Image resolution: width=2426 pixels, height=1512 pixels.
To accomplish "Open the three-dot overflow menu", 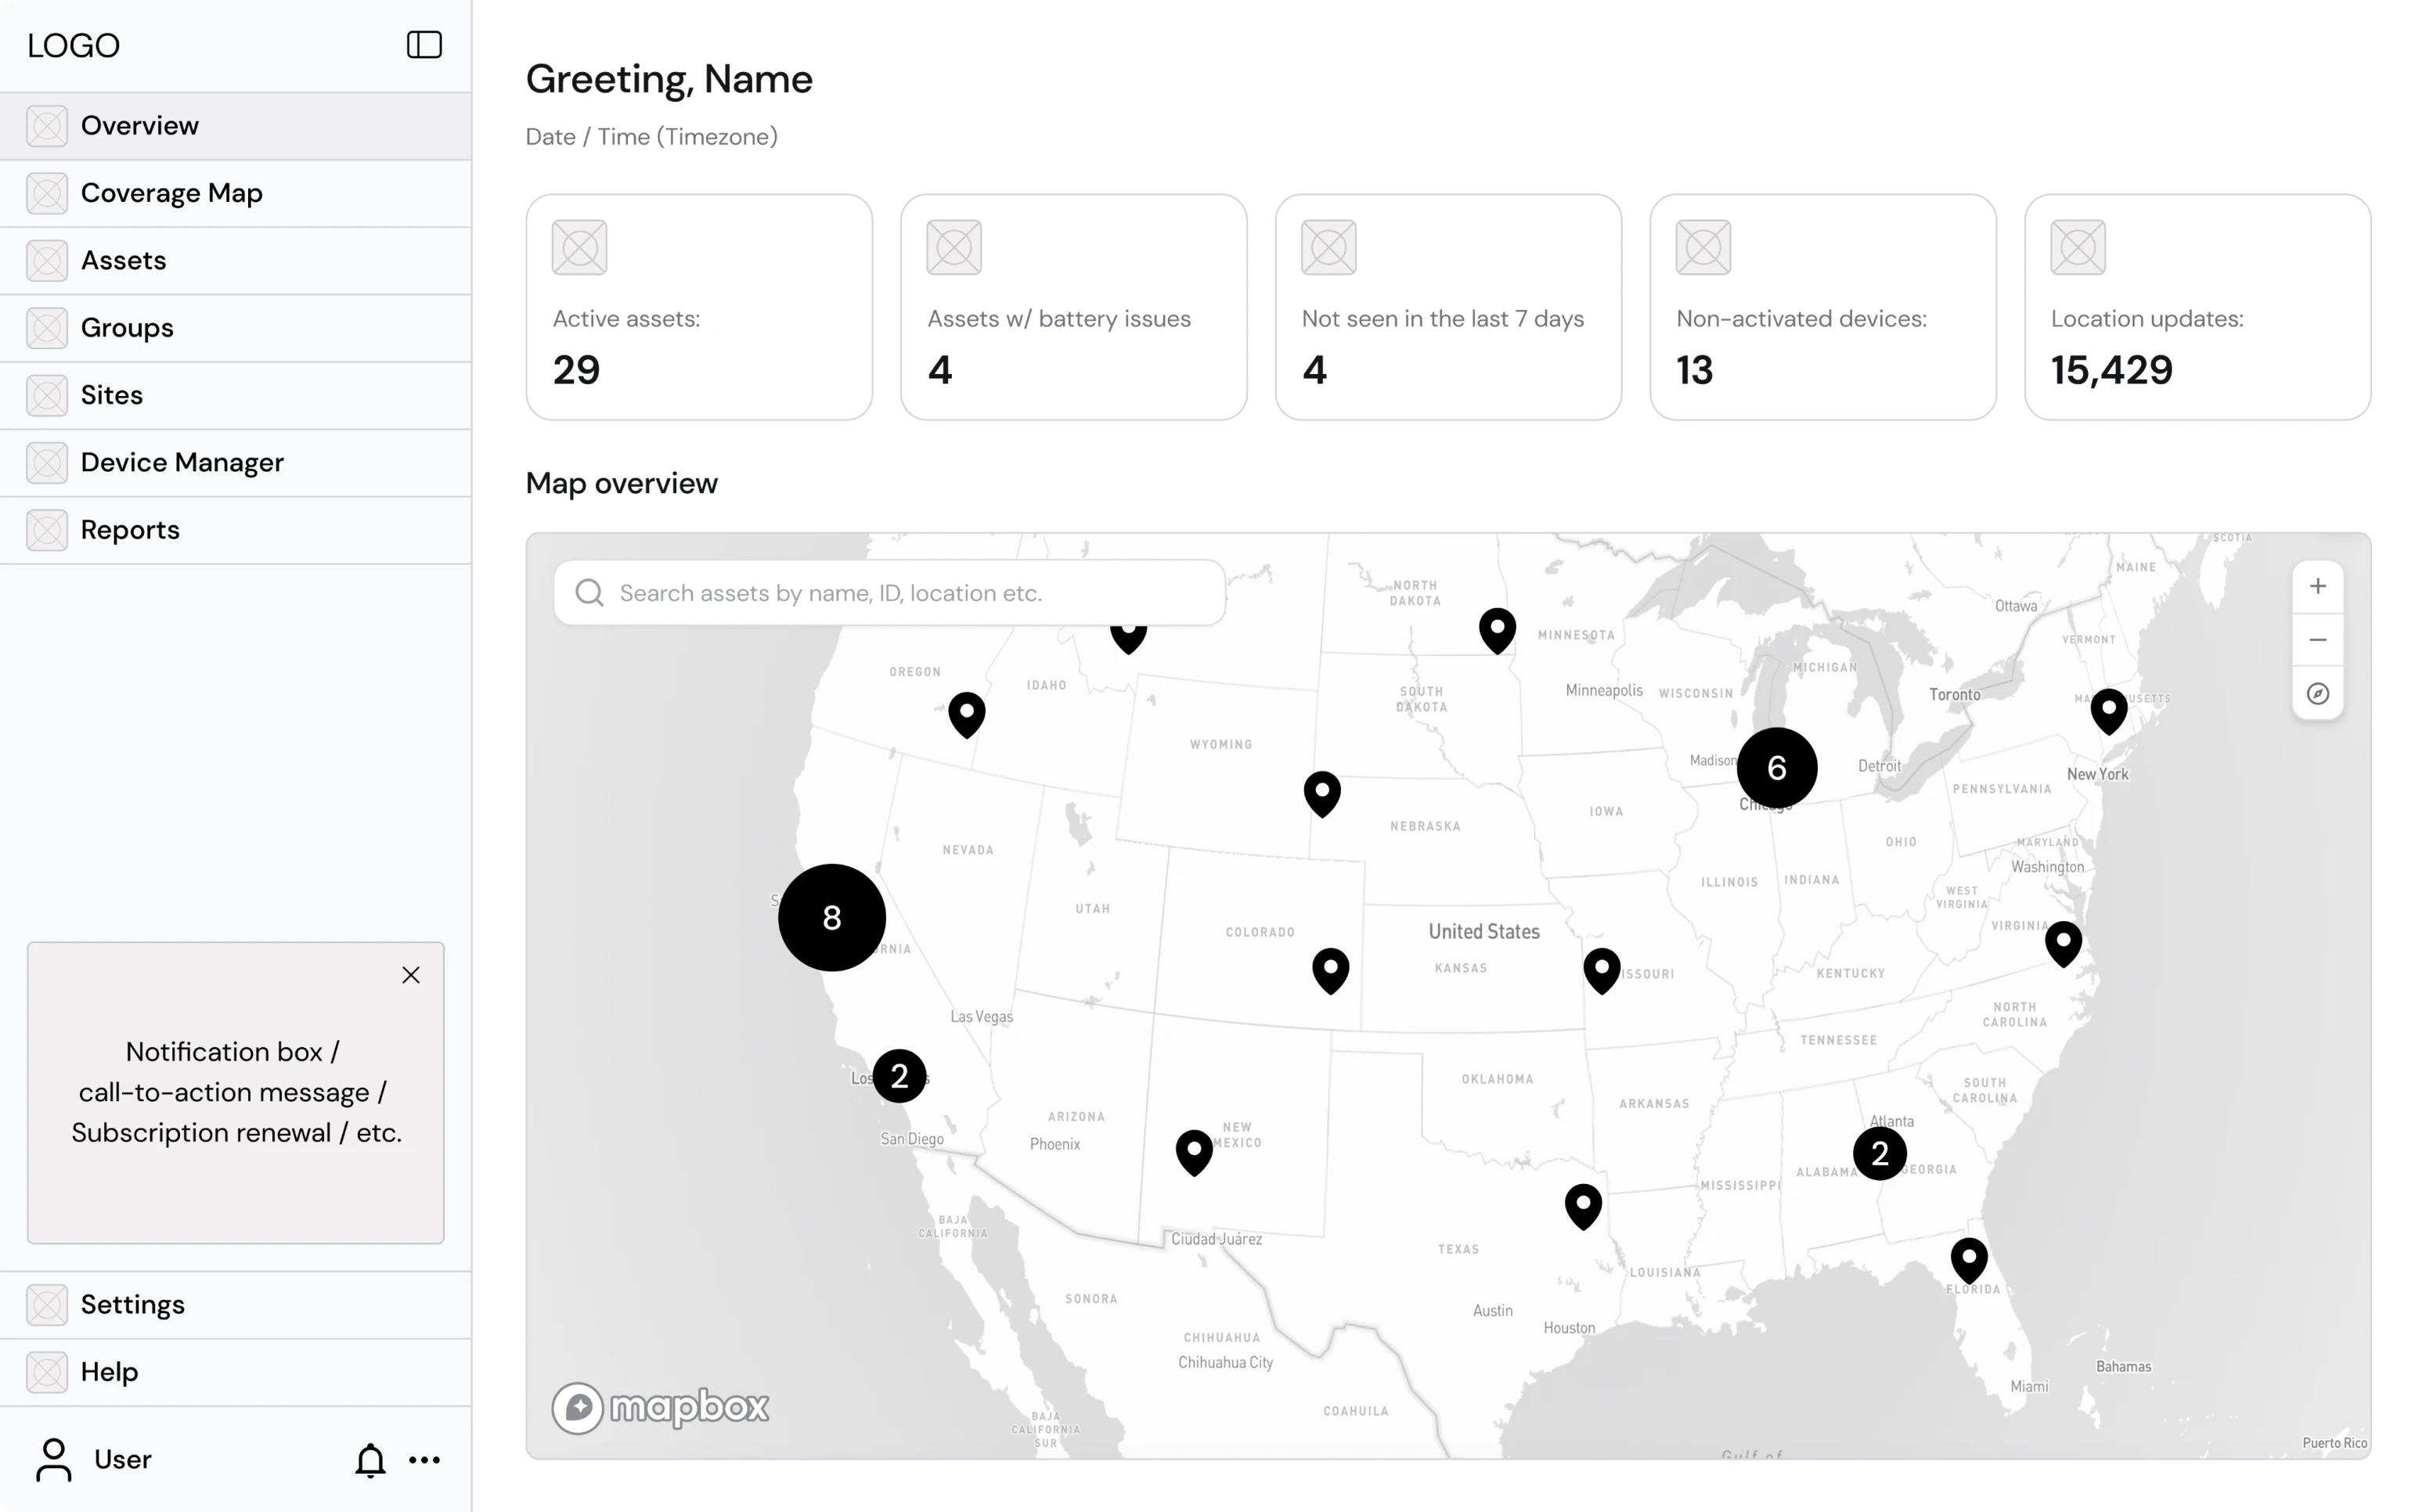I will coord(425,1459).
